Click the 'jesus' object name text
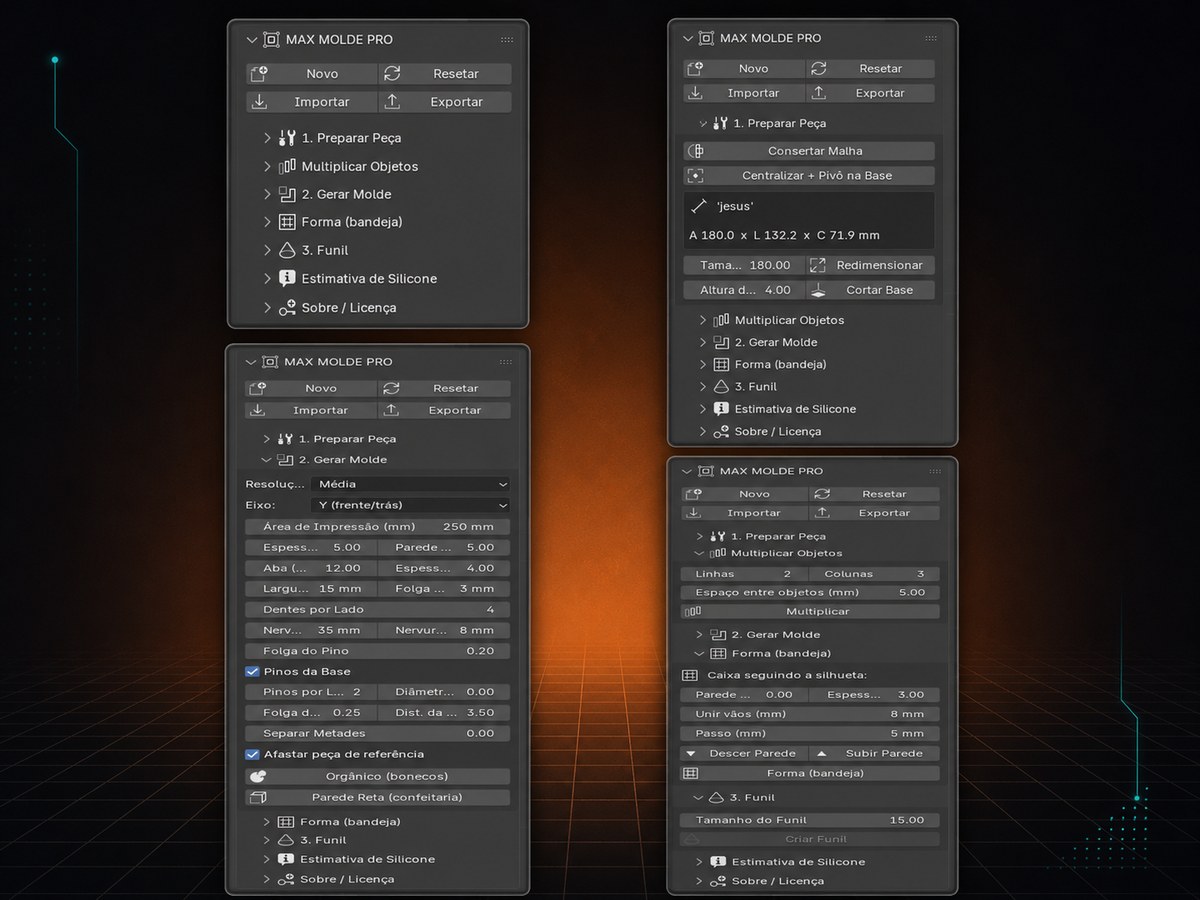This screenshot has height=900, width=1200. (735, 206)
